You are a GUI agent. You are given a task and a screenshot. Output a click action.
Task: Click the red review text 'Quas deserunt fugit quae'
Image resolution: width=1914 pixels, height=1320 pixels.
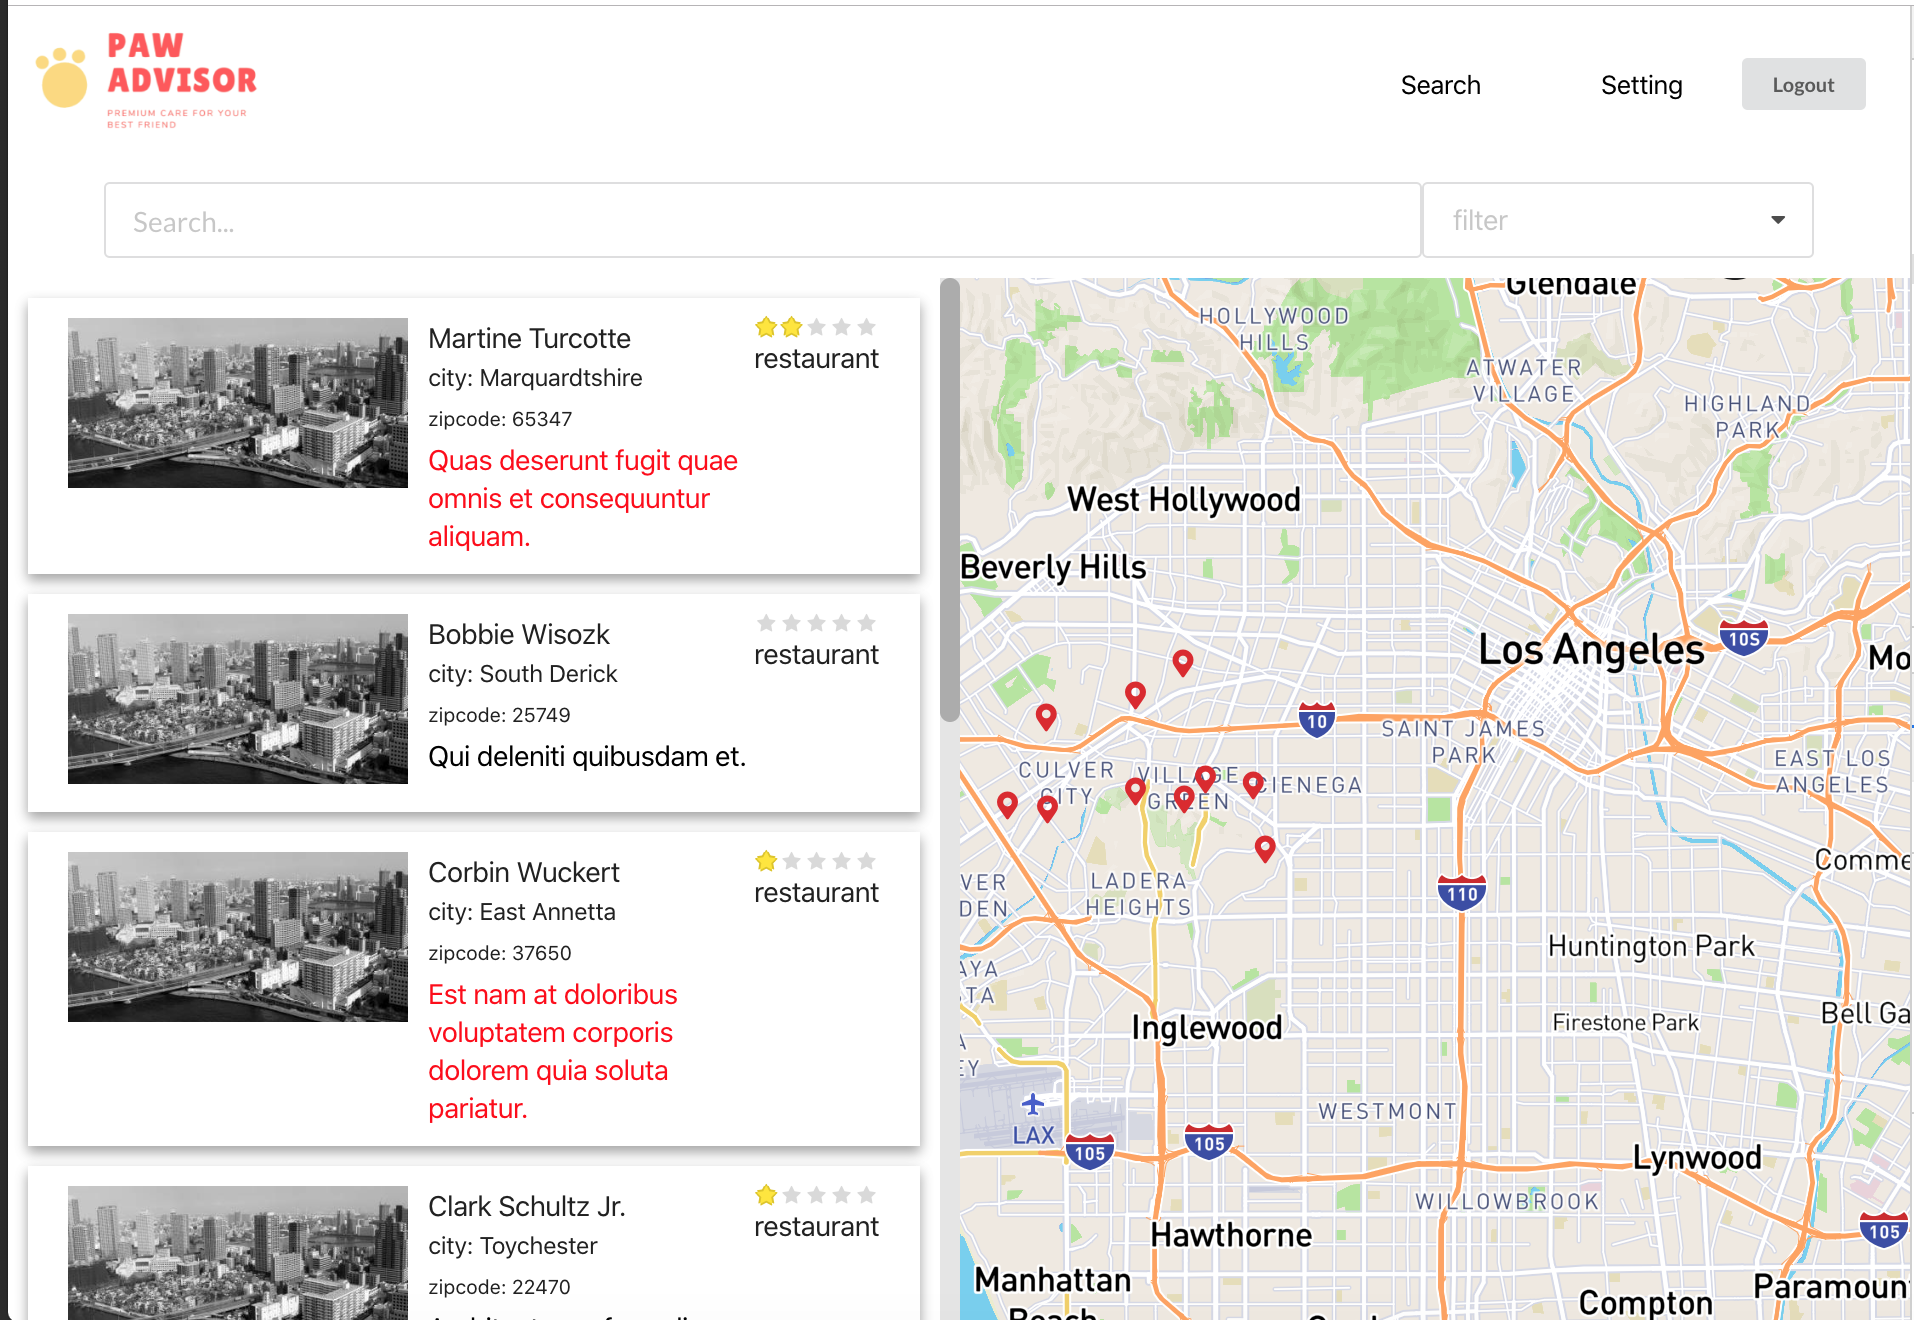[x=583, y=460]
